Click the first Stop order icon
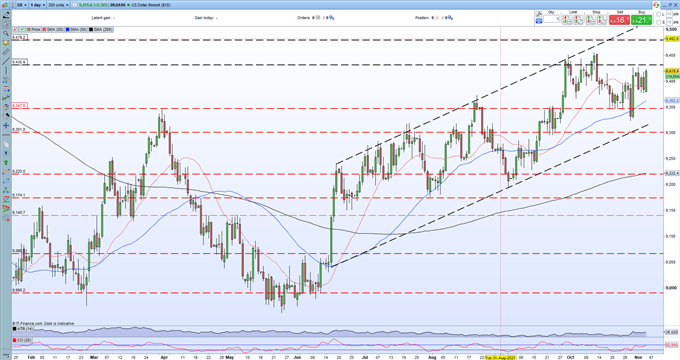This screenshot has width=680, height=360. coord(591,20)
